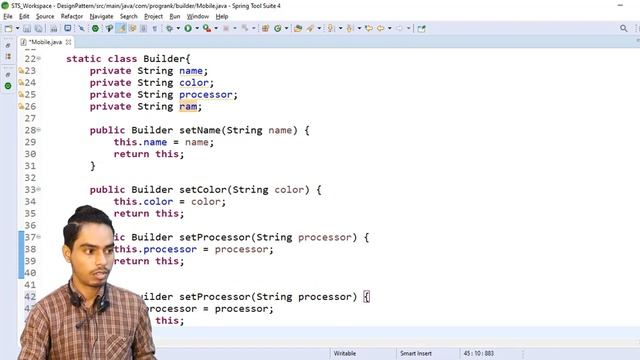Click the Next Annotation toolbar icon
Image resolution: width=640 pixels, height=360 pixels.
pyautogui.click(x=331, y=28)
